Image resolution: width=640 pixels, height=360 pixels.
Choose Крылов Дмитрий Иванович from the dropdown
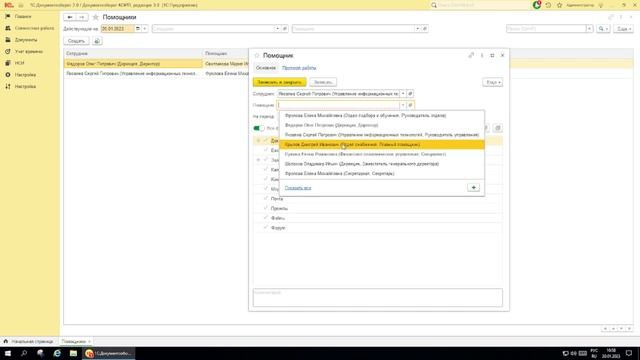coord(382,144)
